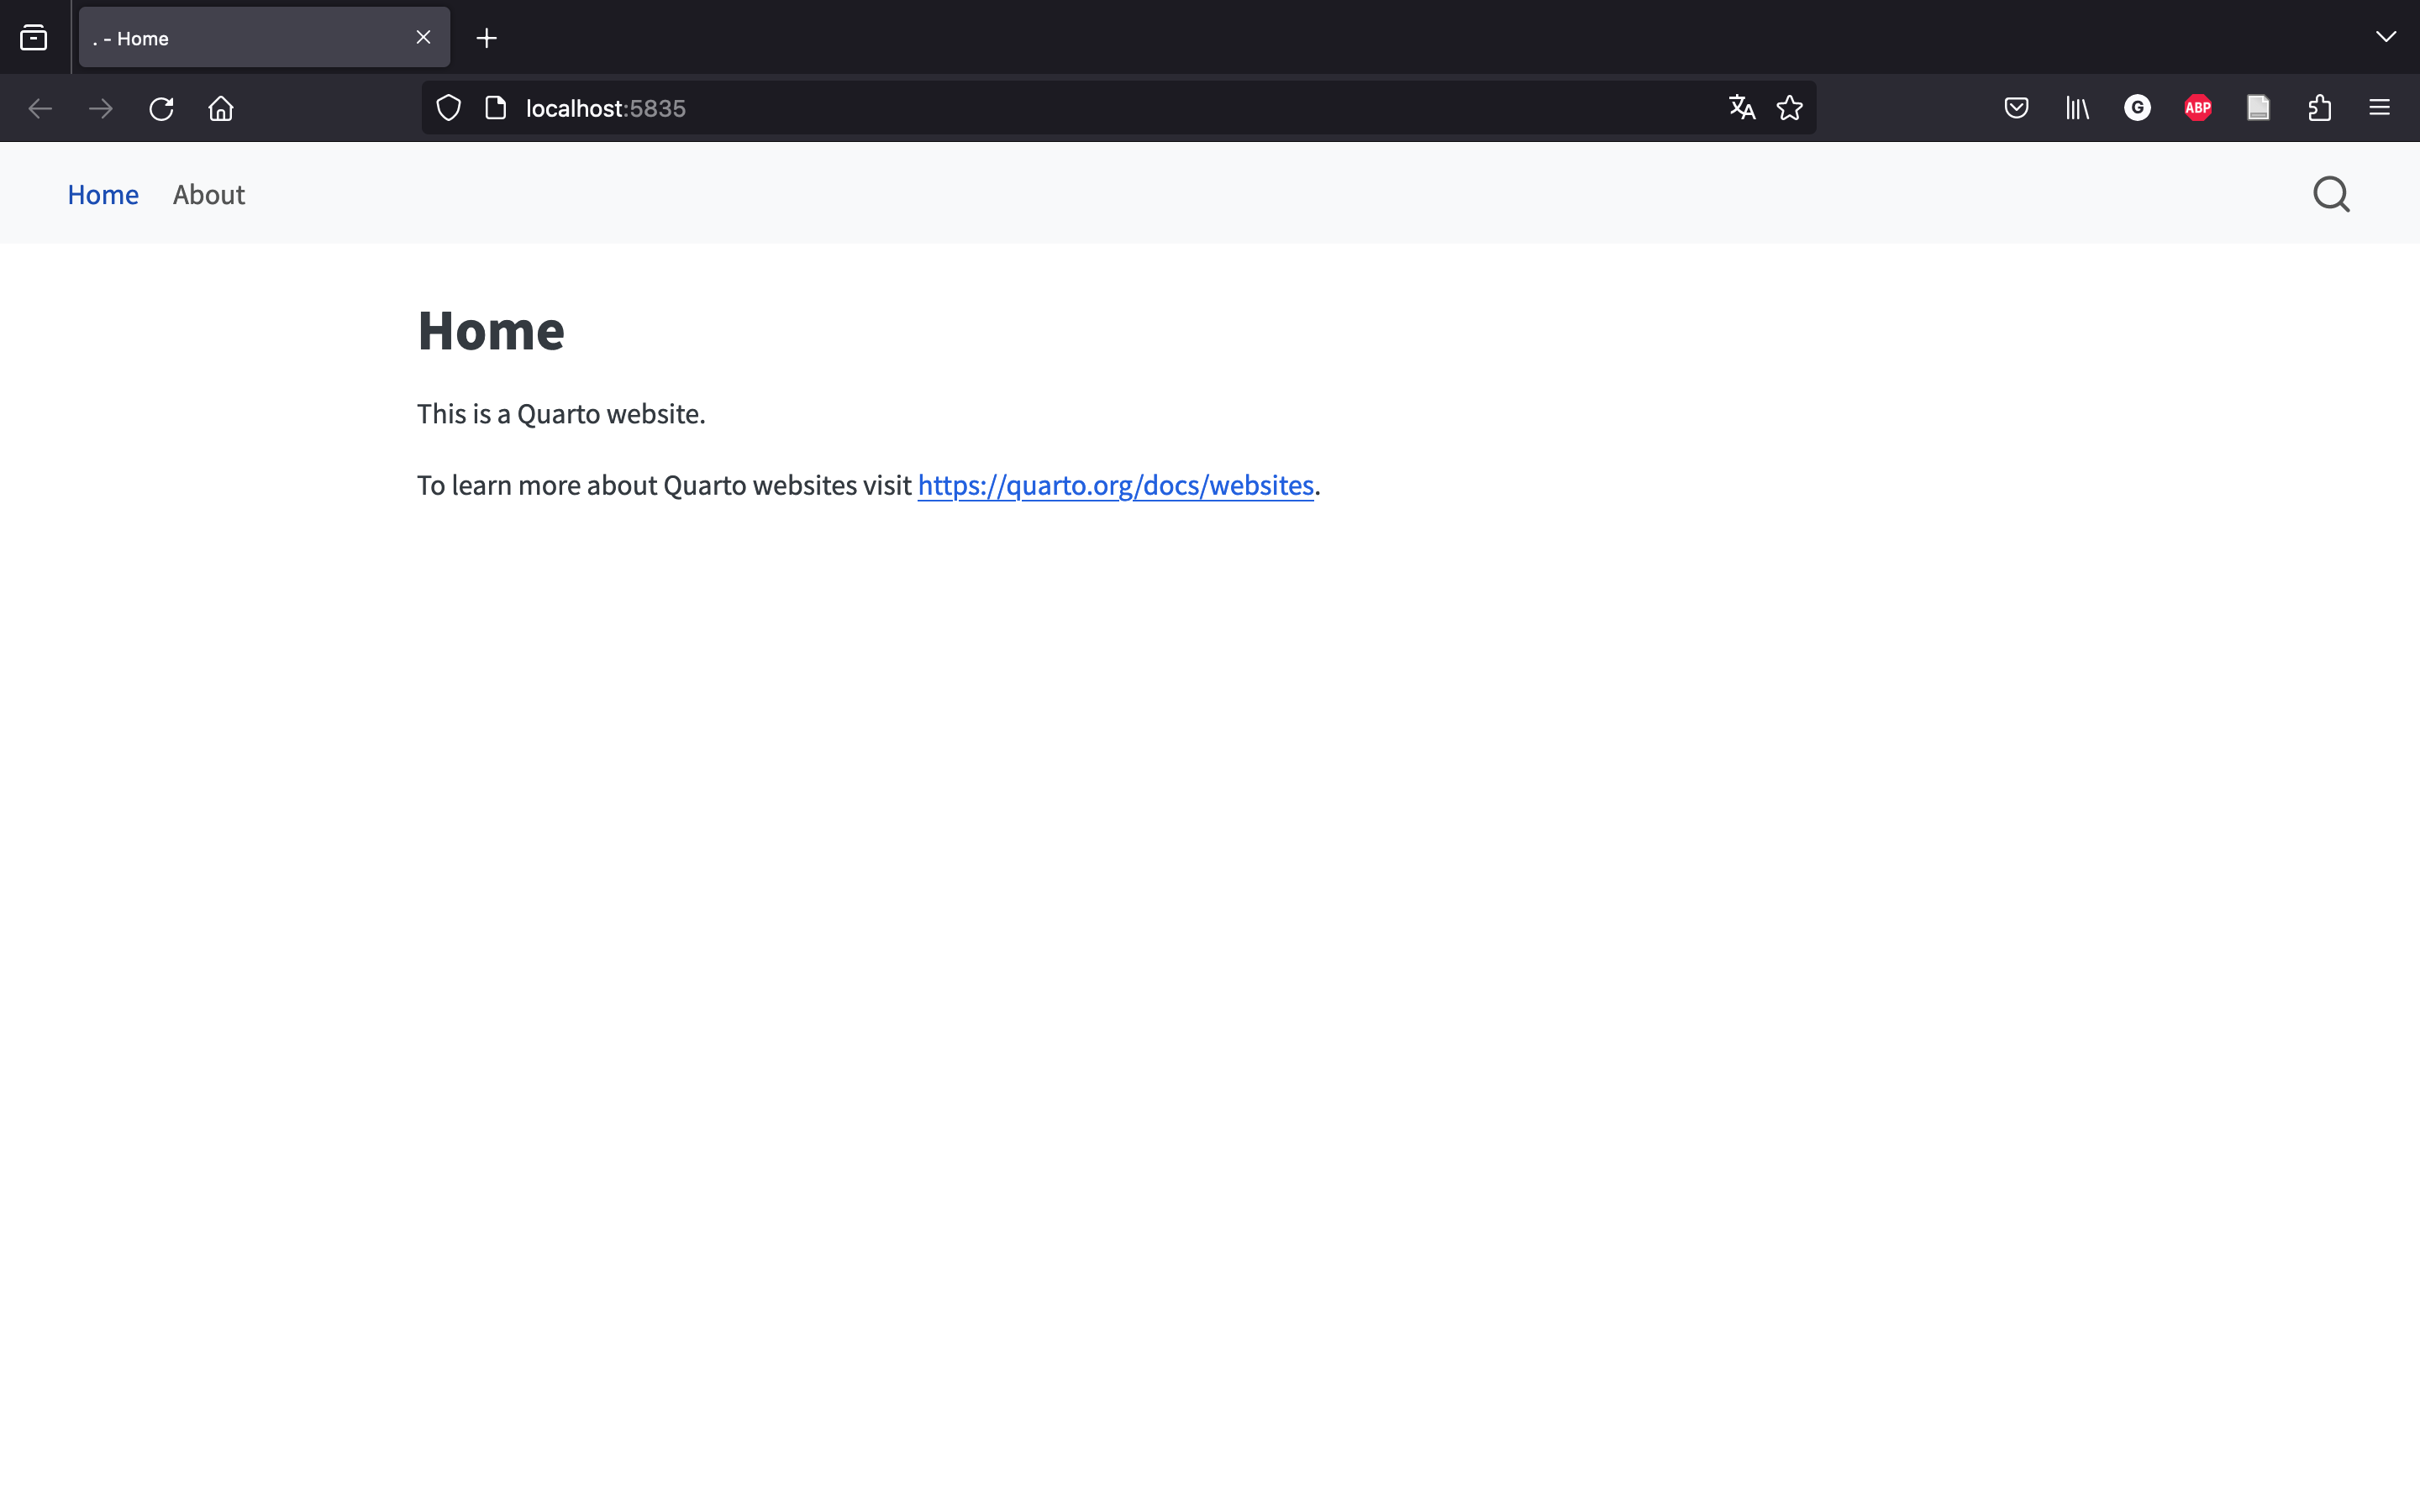Image resolution: width=2420 pixels, height=1512 pixels.
Task: Save page to Pocket
Action: click(2016, 108)
